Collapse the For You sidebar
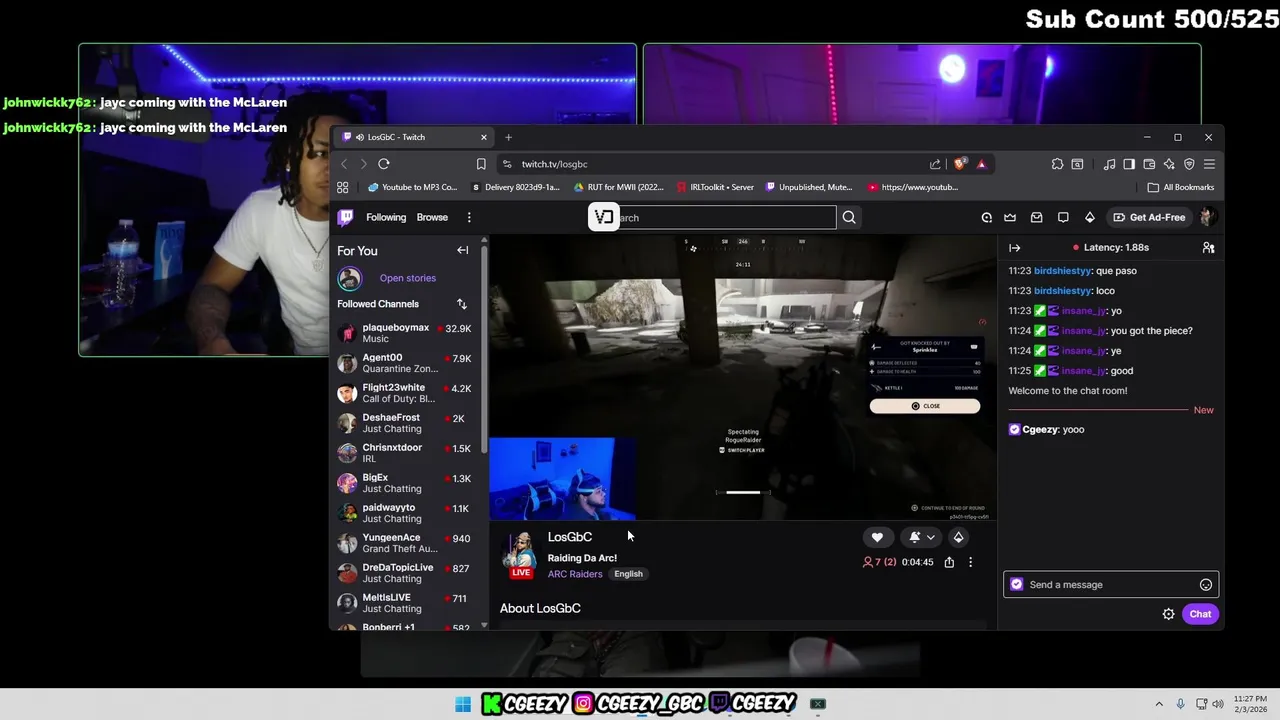 point(462,250)
